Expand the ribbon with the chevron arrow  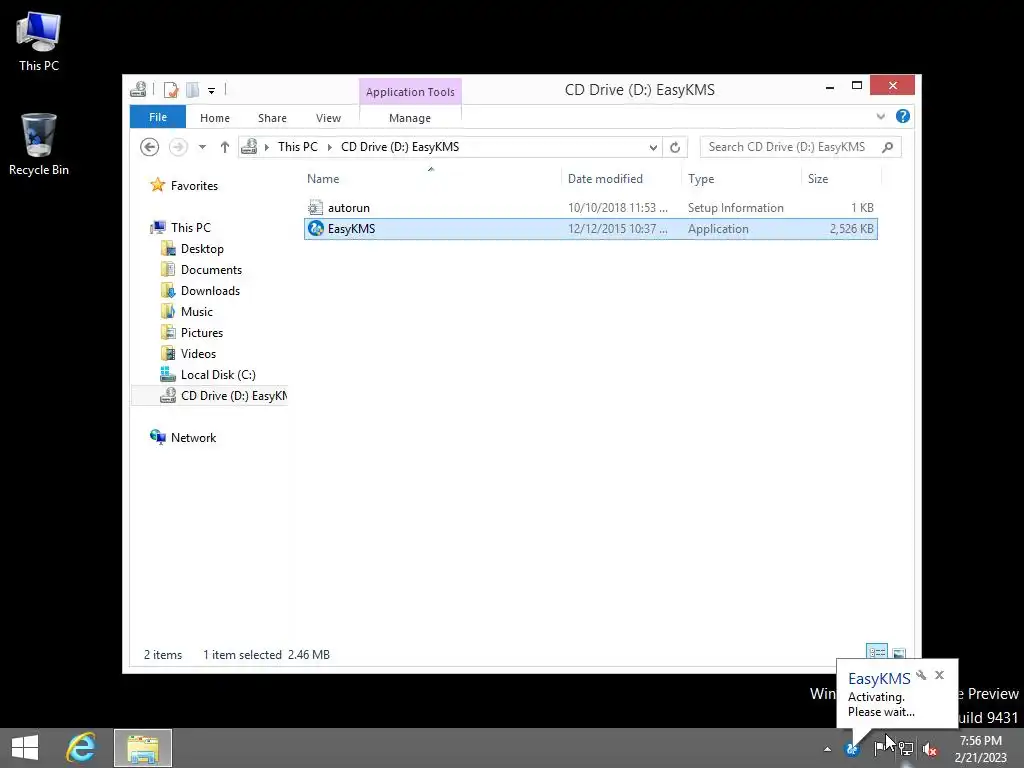coord(880,117)
